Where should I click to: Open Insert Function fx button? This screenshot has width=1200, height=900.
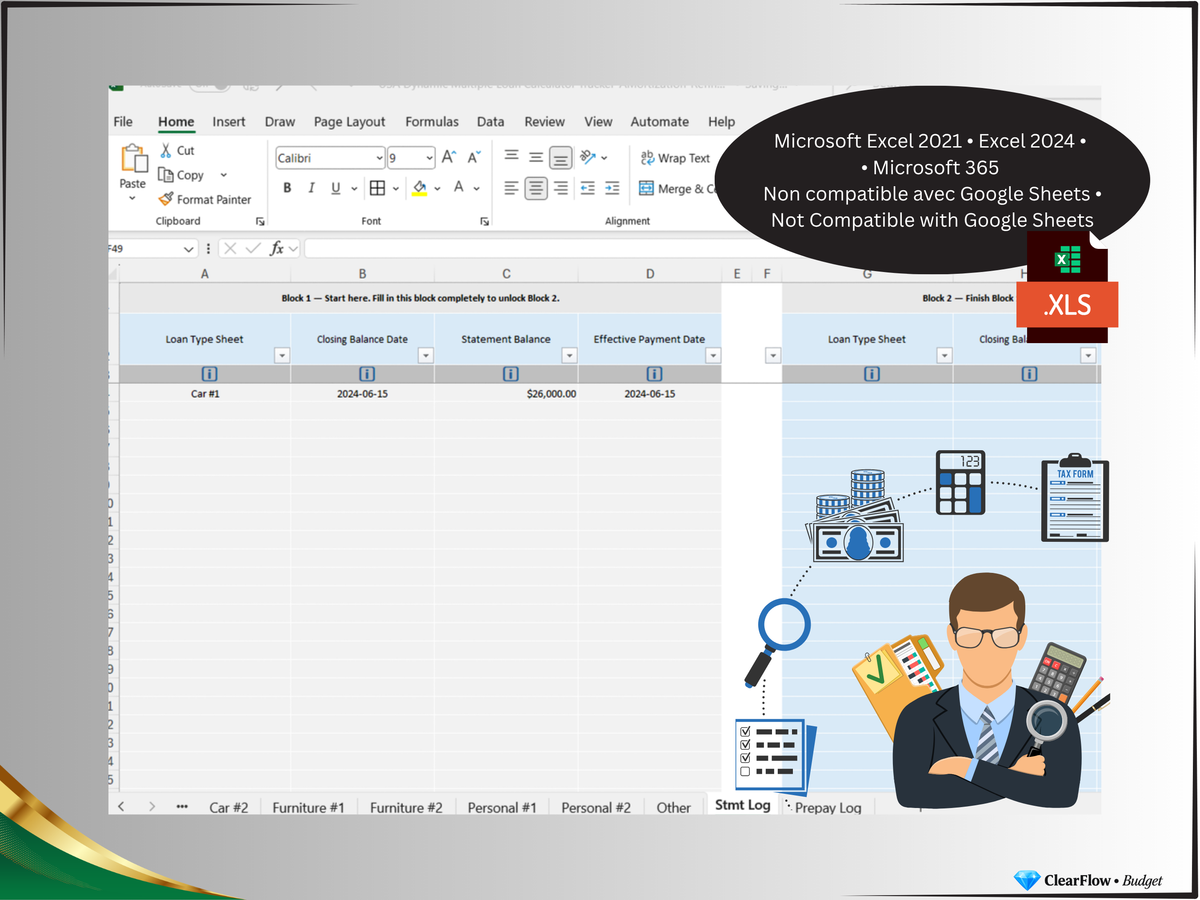[278, 249]
